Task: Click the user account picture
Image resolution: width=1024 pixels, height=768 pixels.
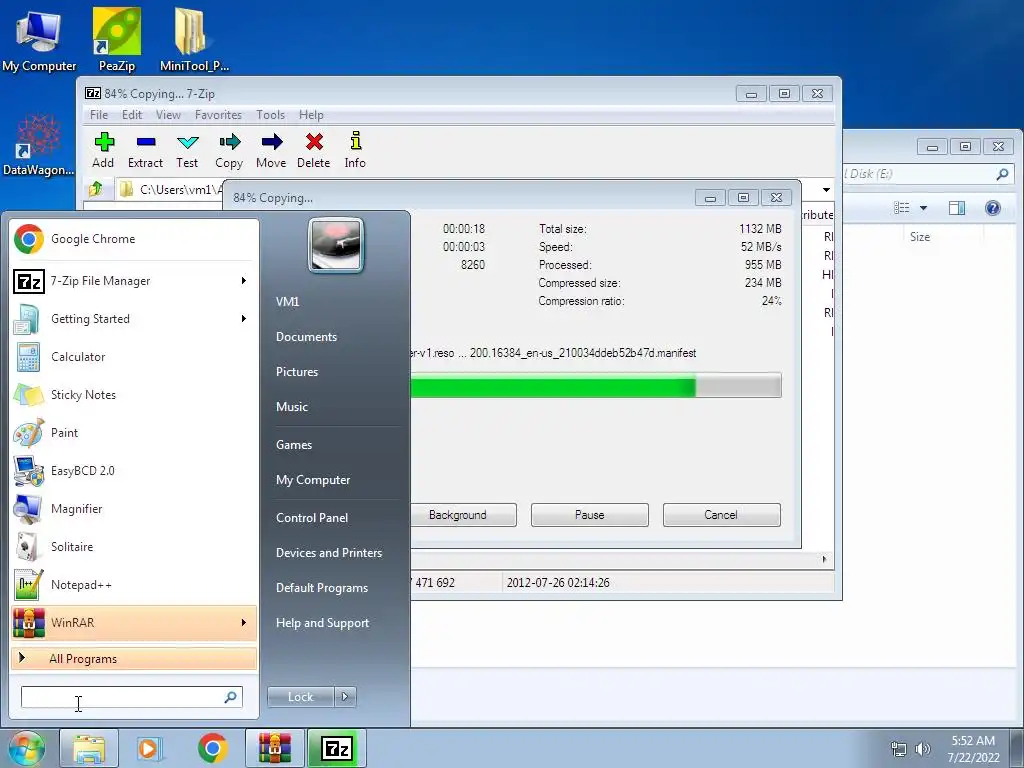Action: (x=336, y=245)
